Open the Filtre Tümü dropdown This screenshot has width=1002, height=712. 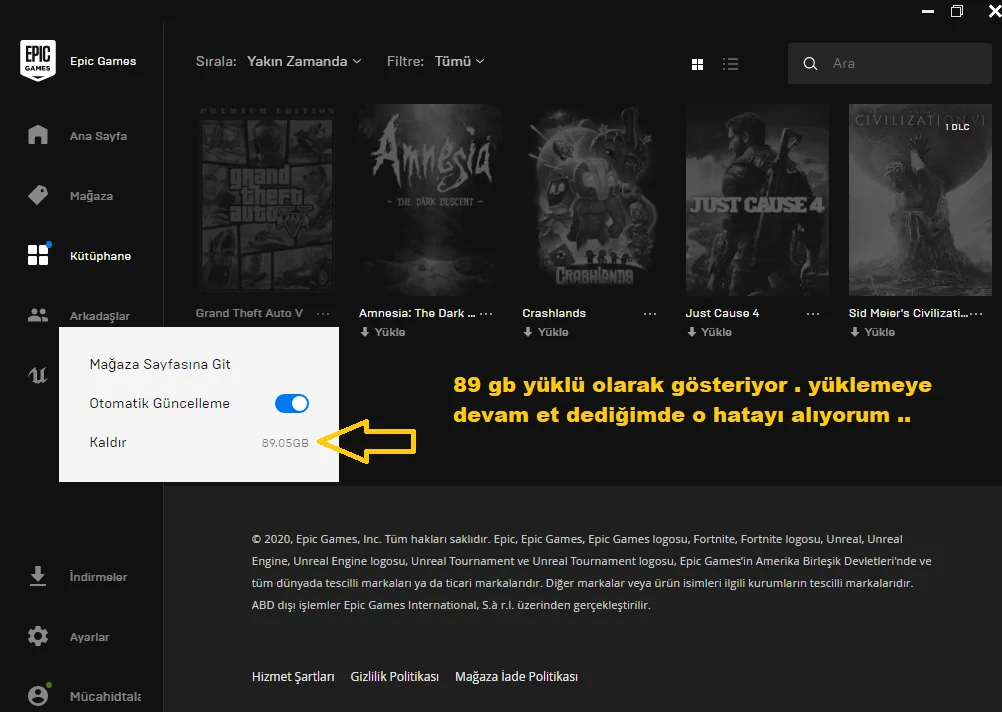click(459, 61)
